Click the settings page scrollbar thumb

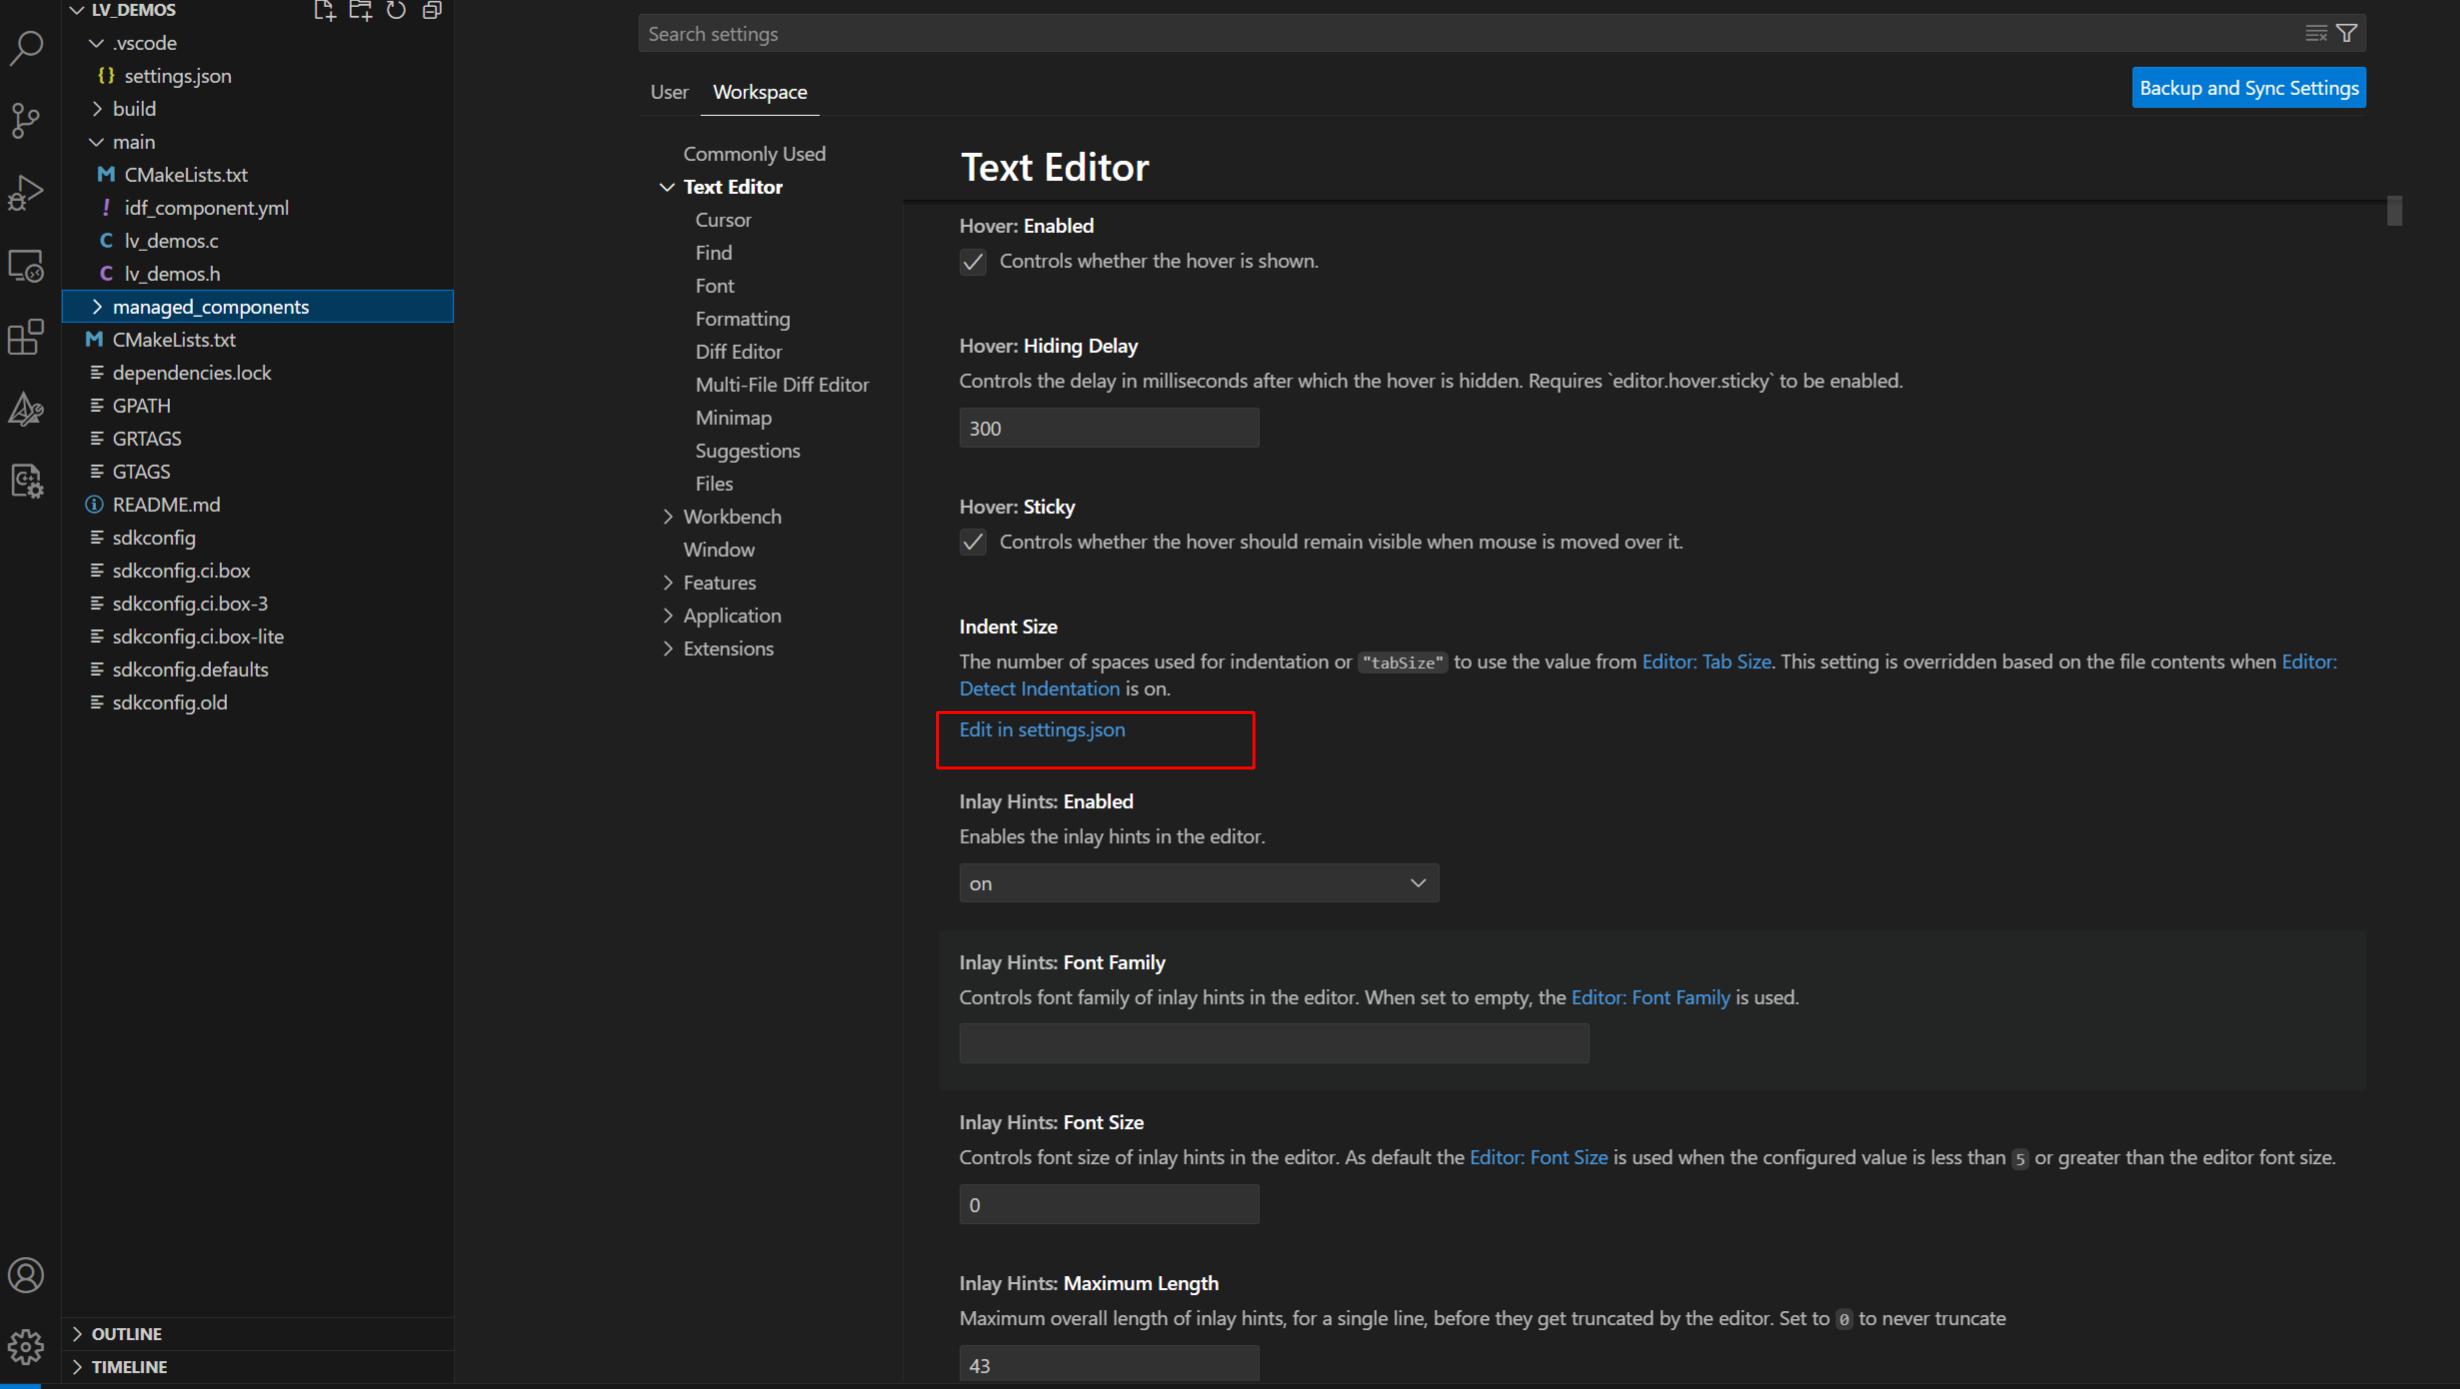[x=2394, y=211]
